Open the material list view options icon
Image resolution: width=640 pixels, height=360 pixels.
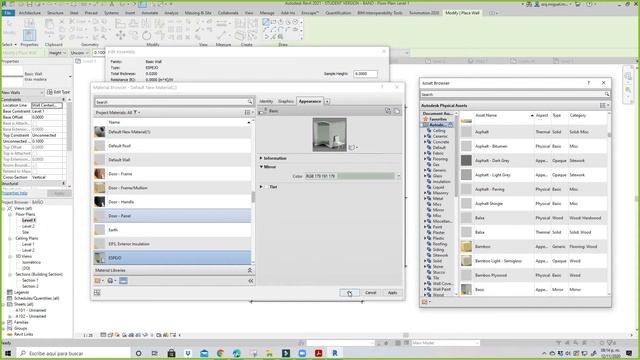click(x=248, y=113)
